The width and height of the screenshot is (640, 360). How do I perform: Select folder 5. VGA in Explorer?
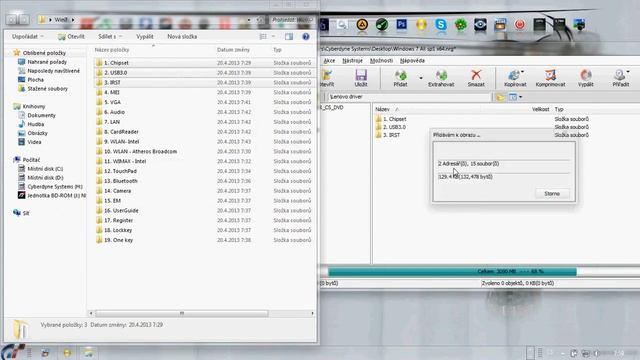(108, 102)
